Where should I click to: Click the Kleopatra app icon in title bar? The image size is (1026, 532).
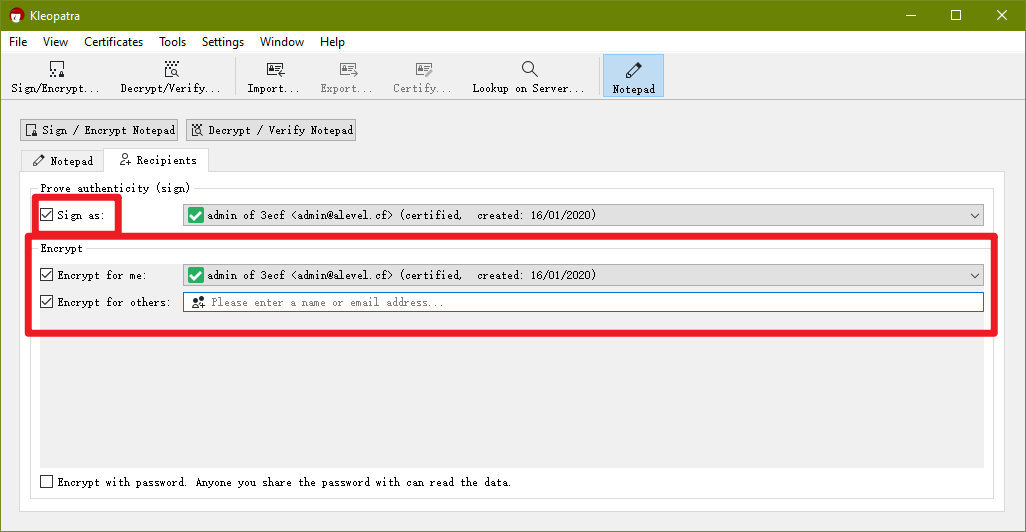point(16,15)
